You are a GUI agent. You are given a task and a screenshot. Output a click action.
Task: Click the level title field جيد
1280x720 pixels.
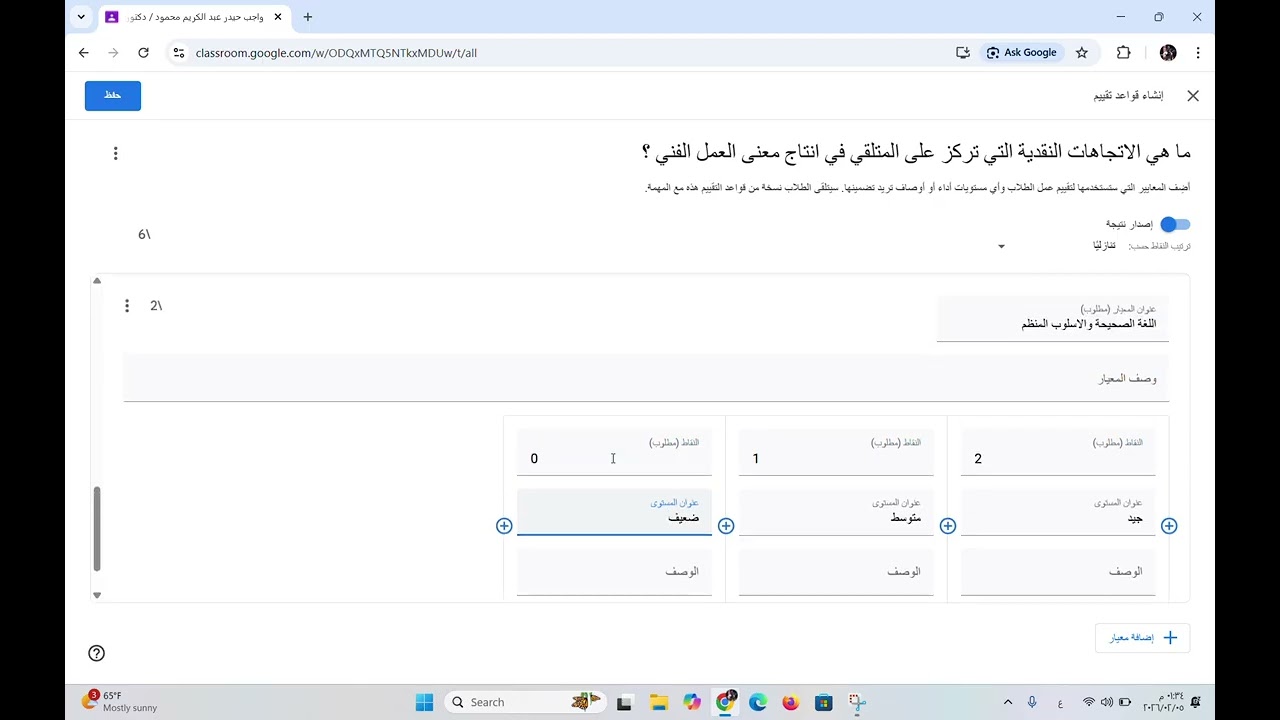tap(1058, 512)
